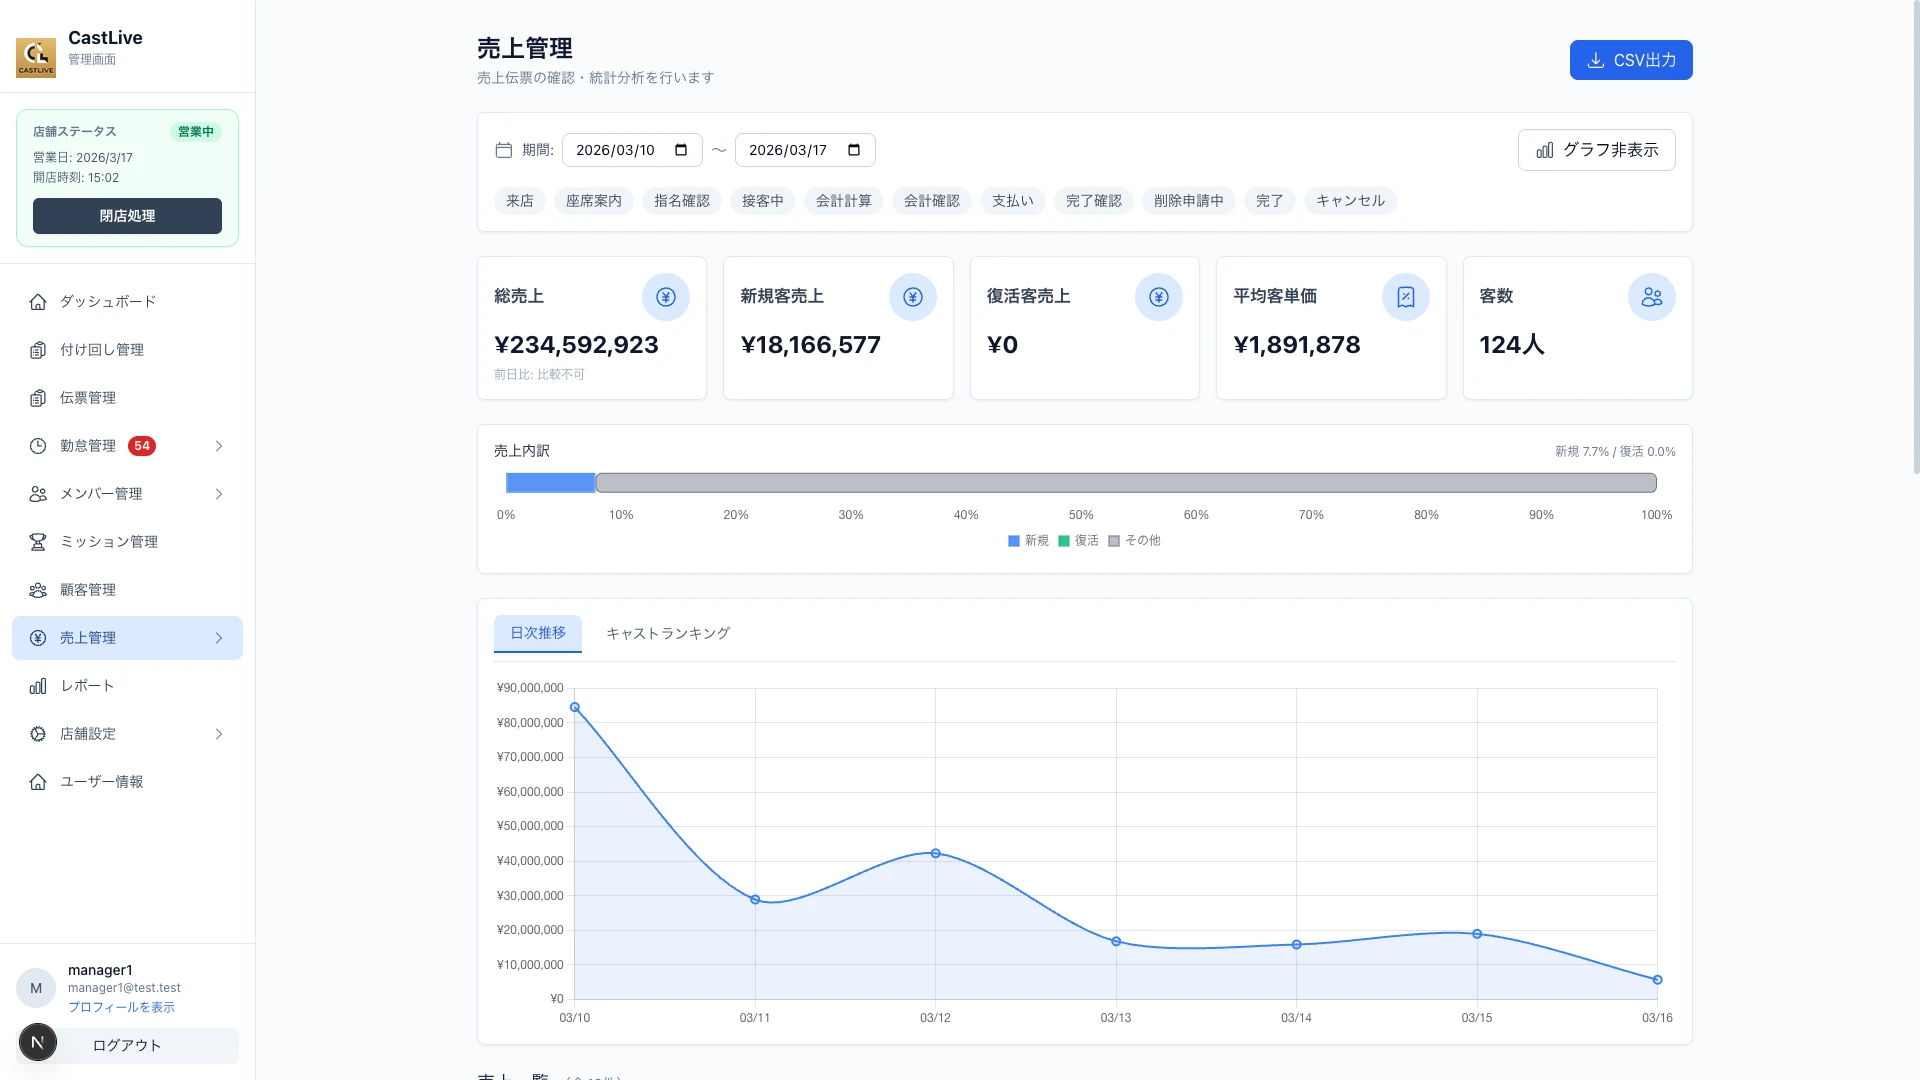Open calendar picker in start date field

681,150
